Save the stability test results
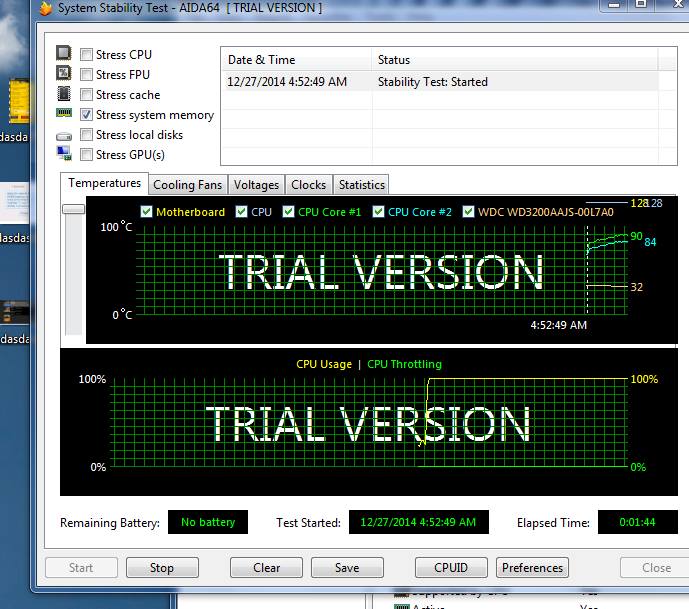This screenshot has width=689, height=609. [x=347, y=568]
